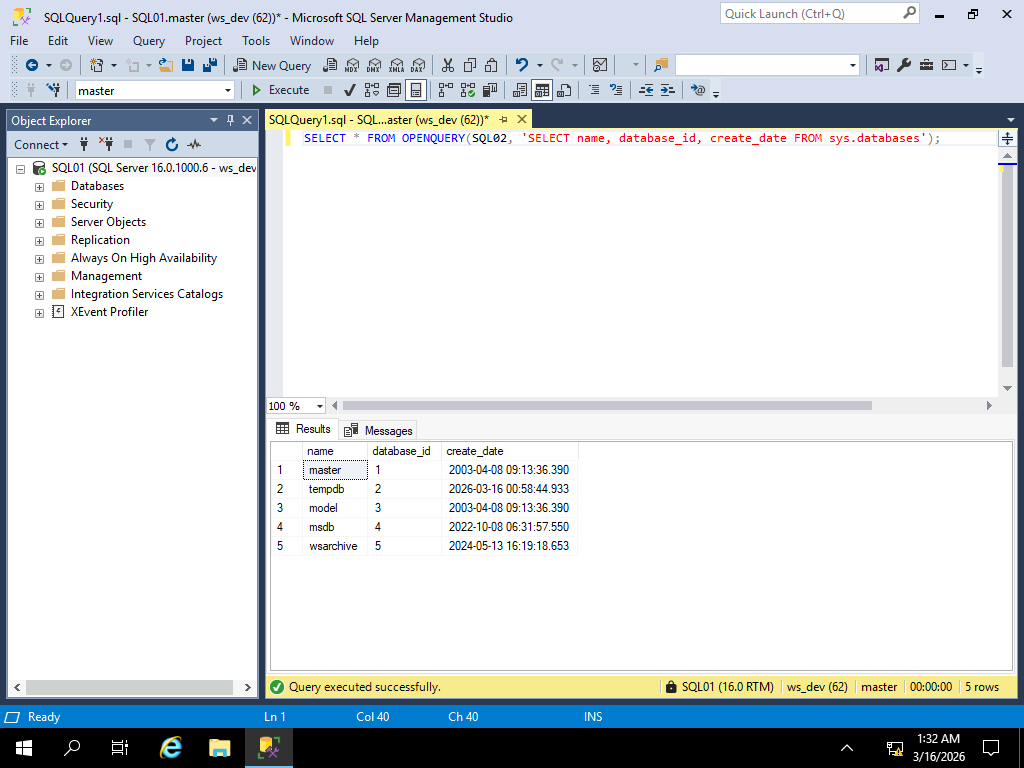Switch to Results to Grid output
Screen dimensions: 1024x768
542,90
